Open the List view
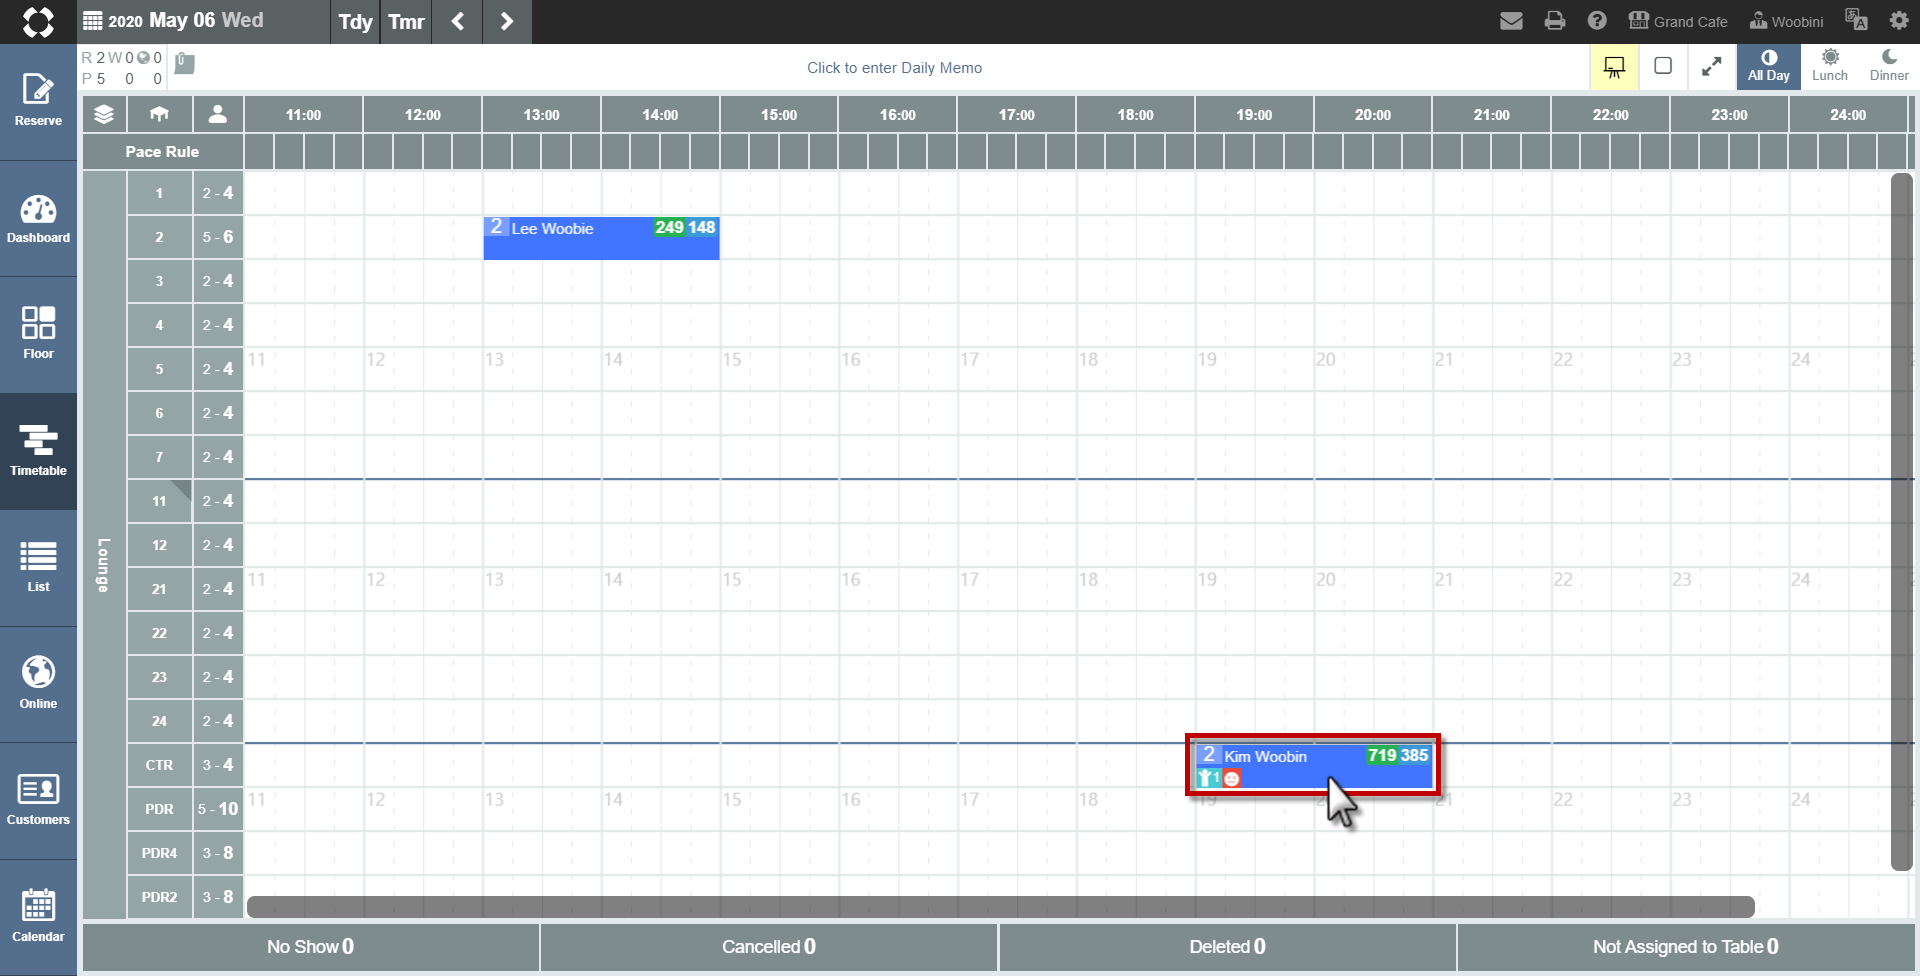 [x=38, y=568]
